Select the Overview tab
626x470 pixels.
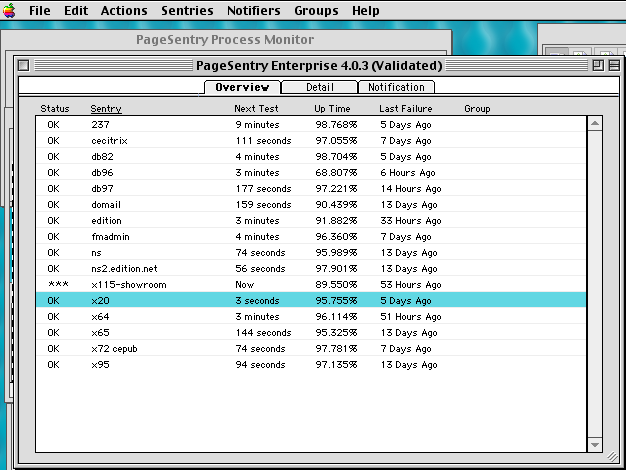(242, 87)
